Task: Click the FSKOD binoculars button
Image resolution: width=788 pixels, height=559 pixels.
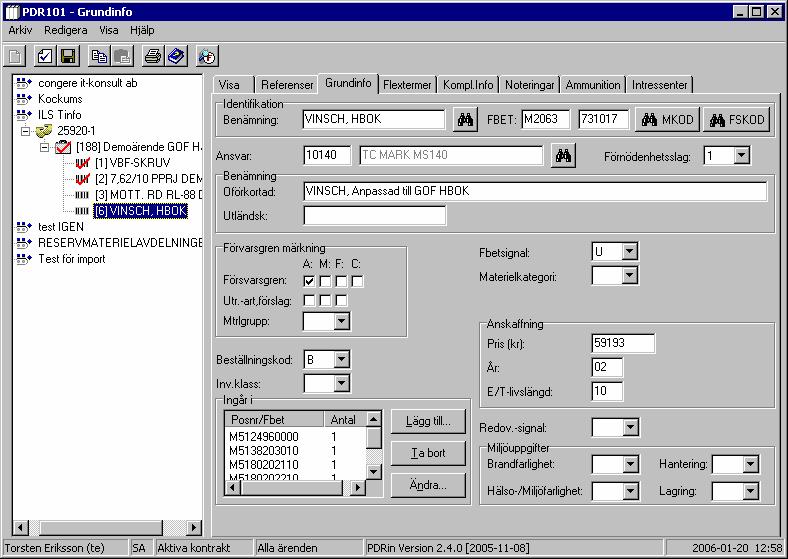Action: pos(736,120)
